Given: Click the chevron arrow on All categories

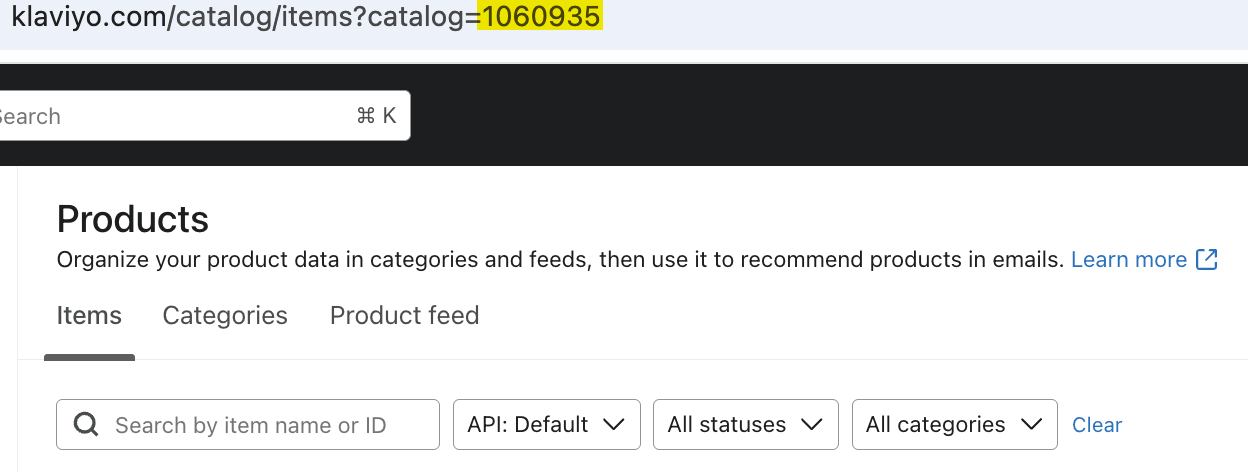Looking at the screenshot, I should coord(1031,425).
